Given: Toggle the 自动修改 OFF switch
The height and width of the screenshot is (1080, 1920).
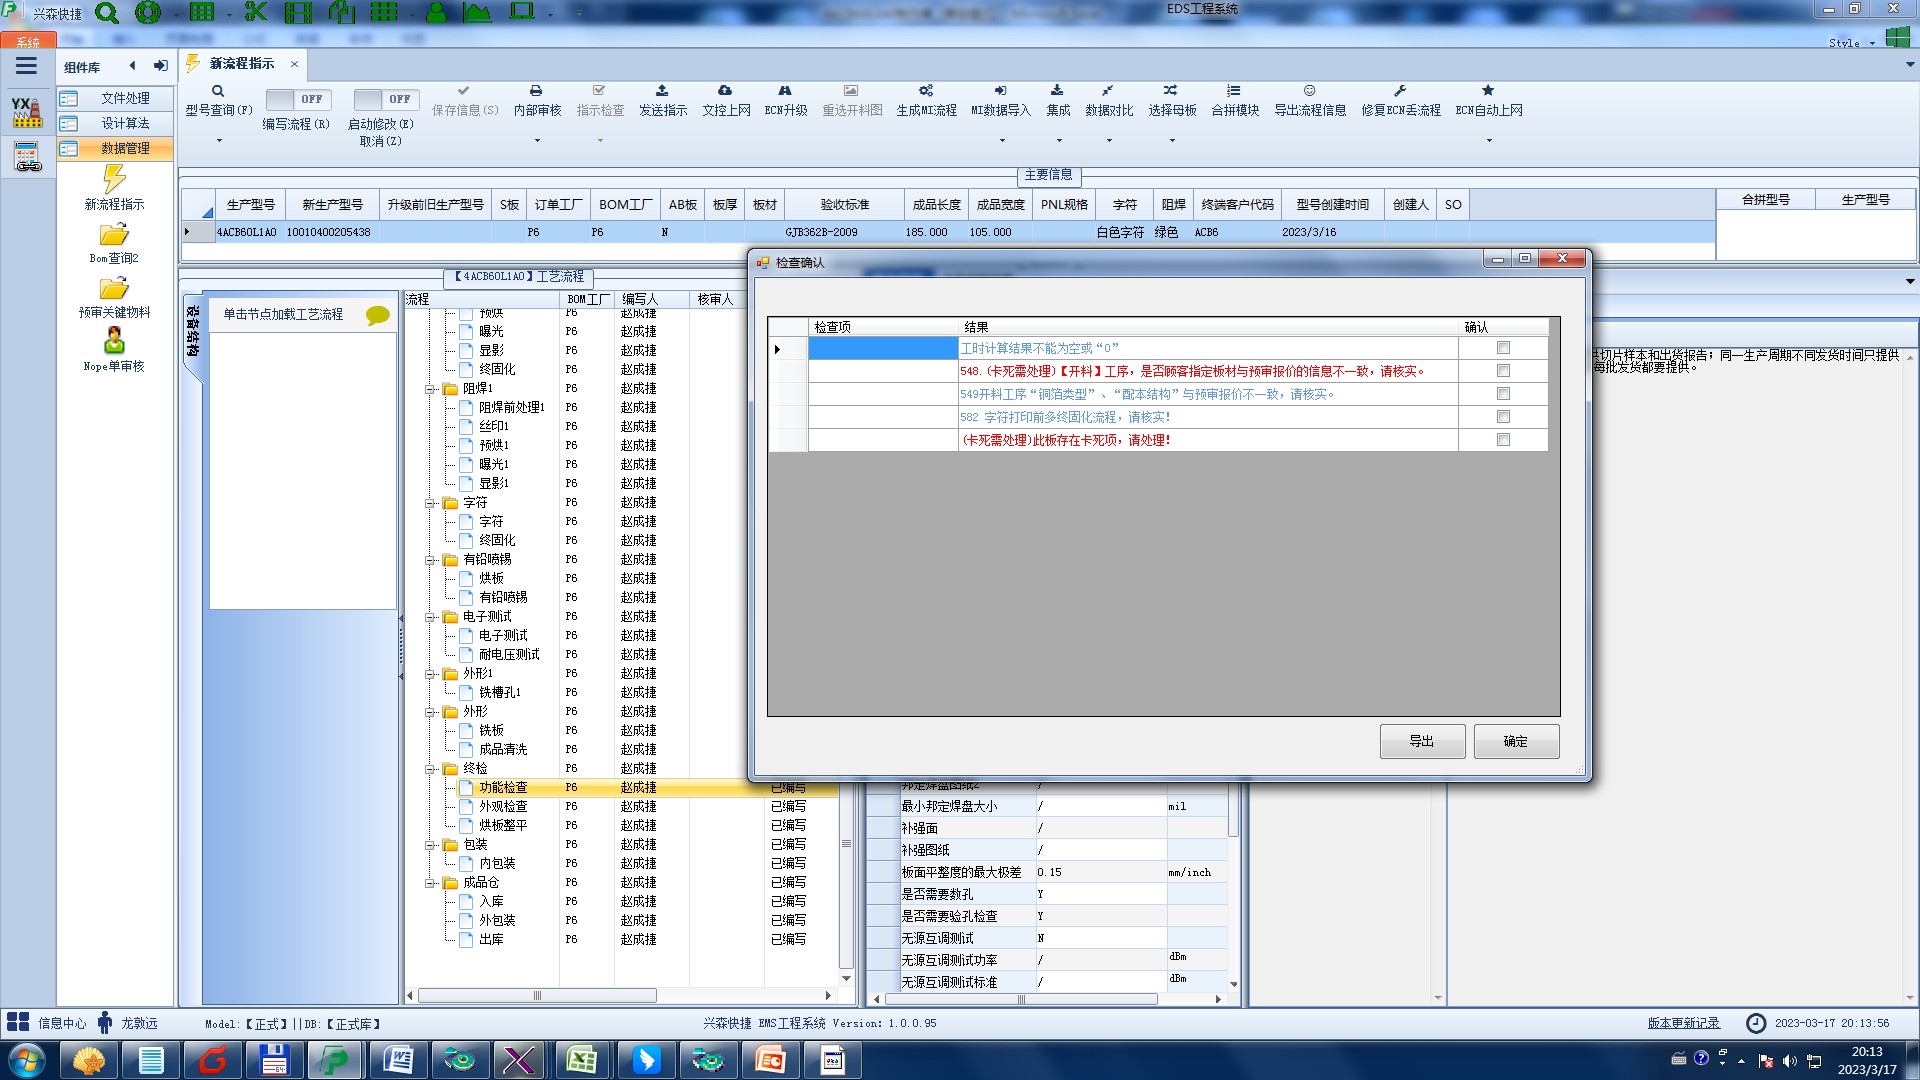Looking at the screenshot, I should [385, 99].
